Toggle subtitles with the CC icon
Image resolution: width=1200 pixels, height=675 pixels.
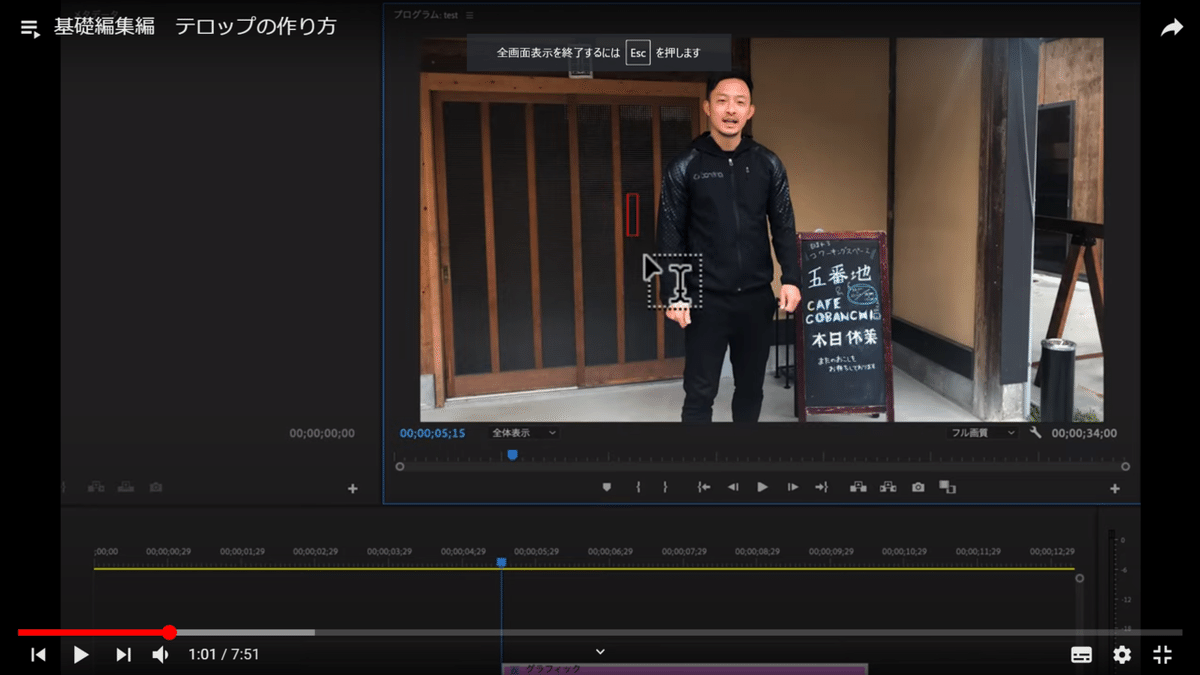click(1081, 655)
